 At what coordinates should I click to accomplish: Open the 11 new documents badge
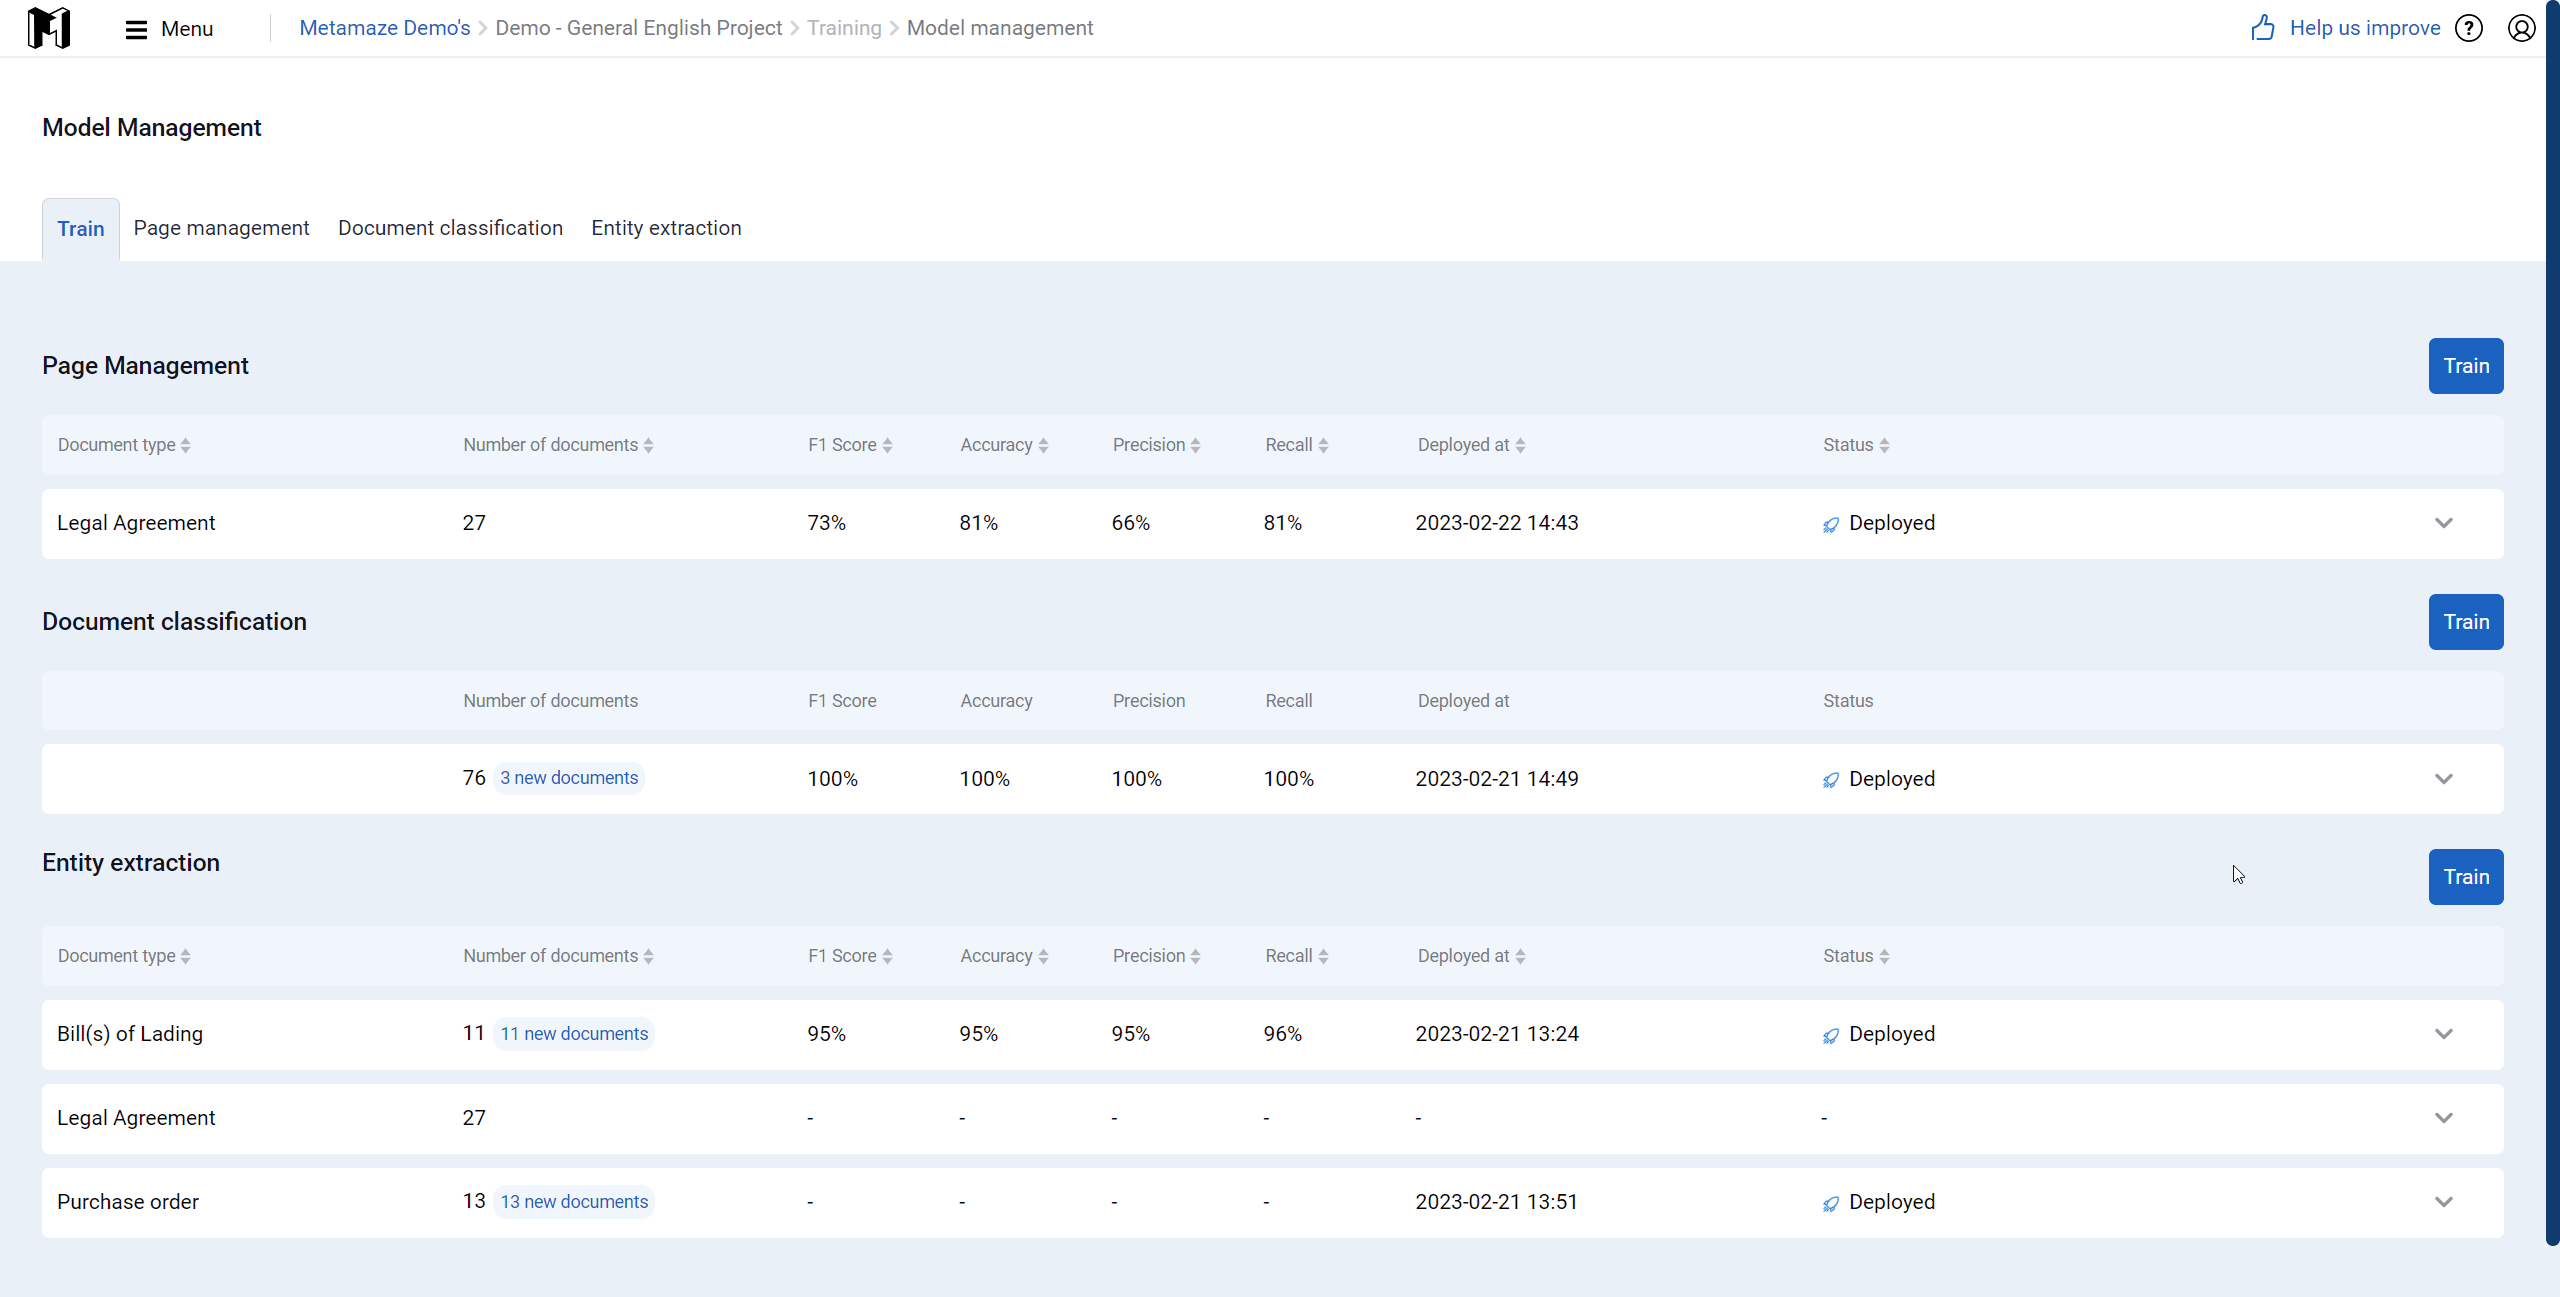tap(574, 1034)
